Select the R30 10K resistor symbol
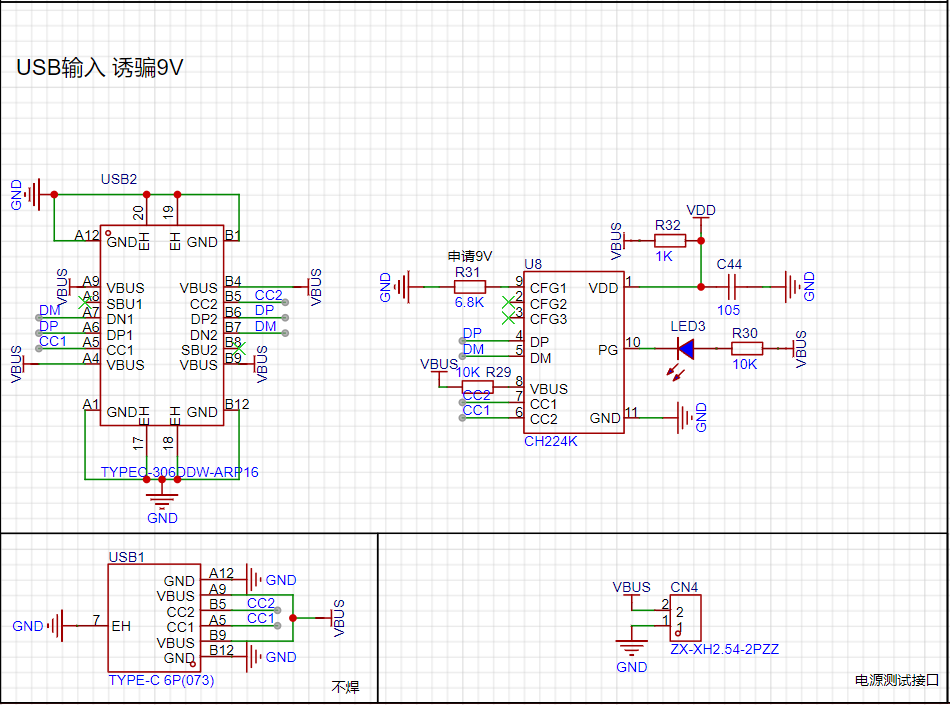The height and width of the screenshot is (705, 950). (746, 348)
